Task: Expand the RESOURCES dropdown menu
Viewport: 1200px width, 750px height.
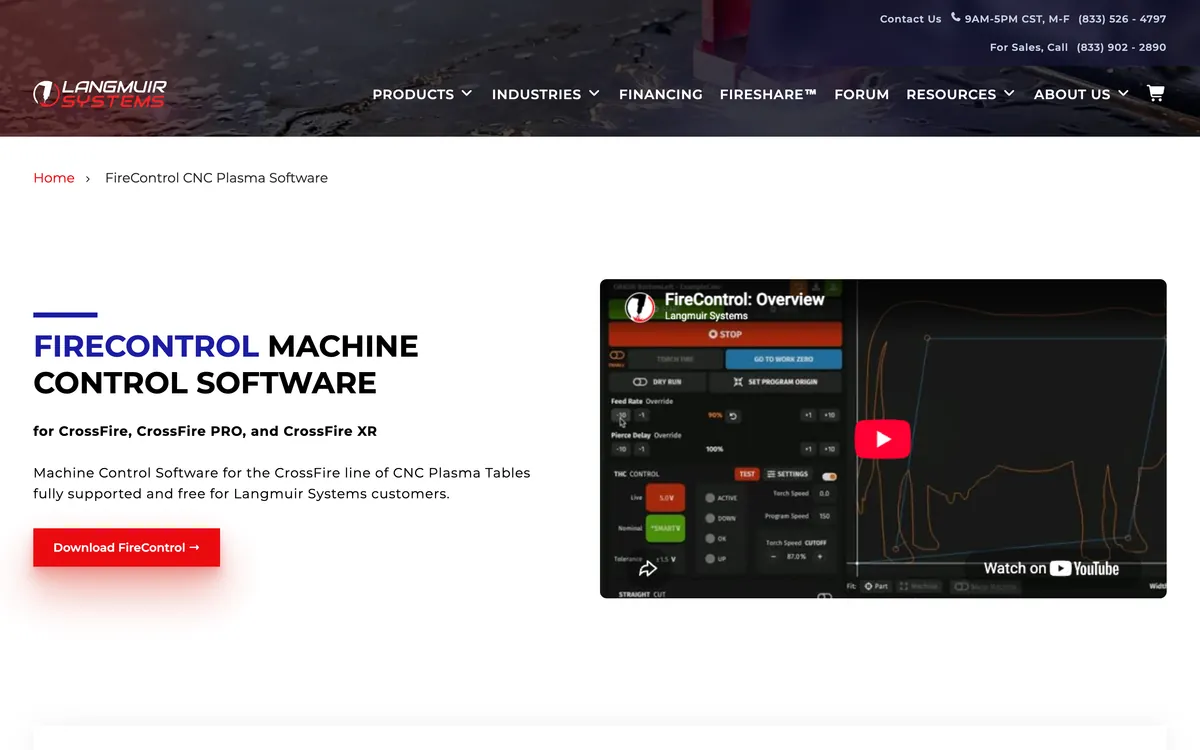Action: pos(960,94)
